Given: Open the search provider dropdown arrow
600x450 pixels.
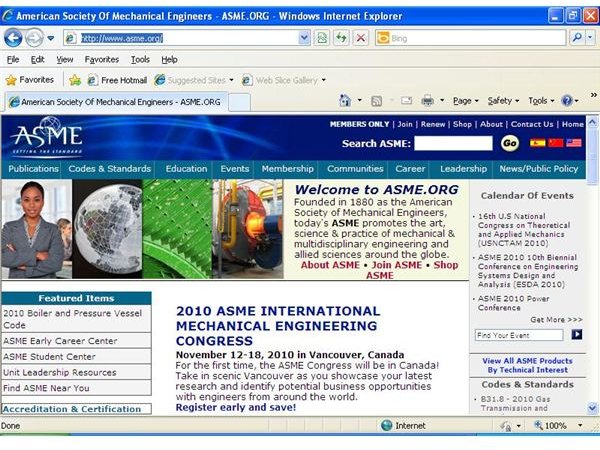Looking at the screenshot, I should (x=590, y=38).
